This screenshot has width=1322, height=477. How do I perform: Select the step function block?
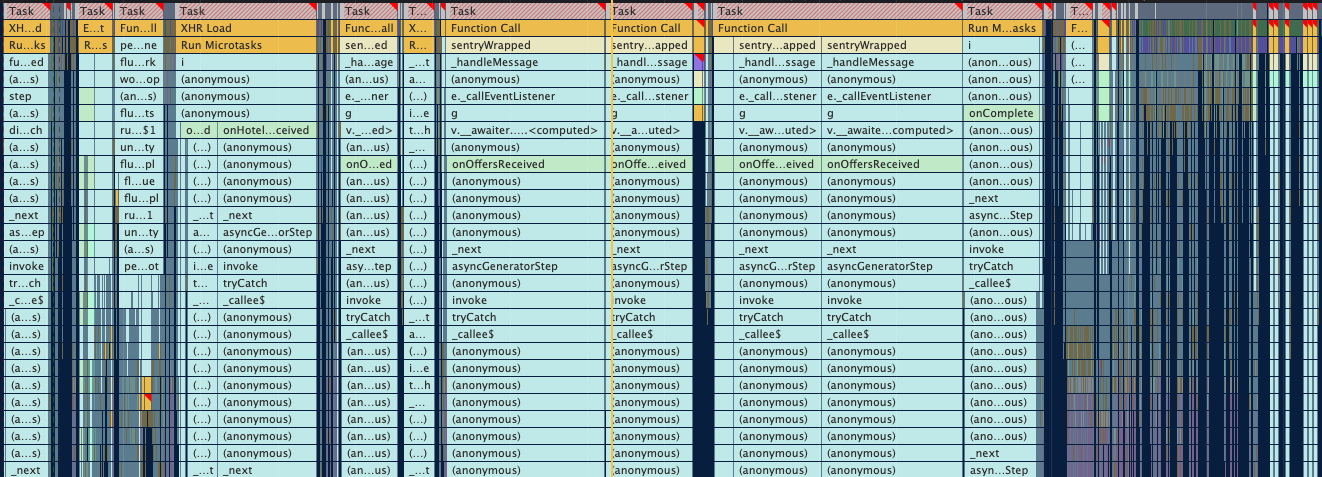(25, 96)
